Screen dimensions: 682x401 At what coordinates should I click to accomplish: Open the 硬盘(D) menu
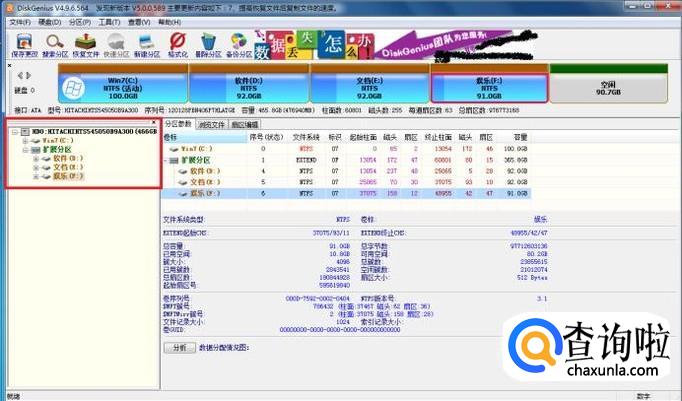50,22
